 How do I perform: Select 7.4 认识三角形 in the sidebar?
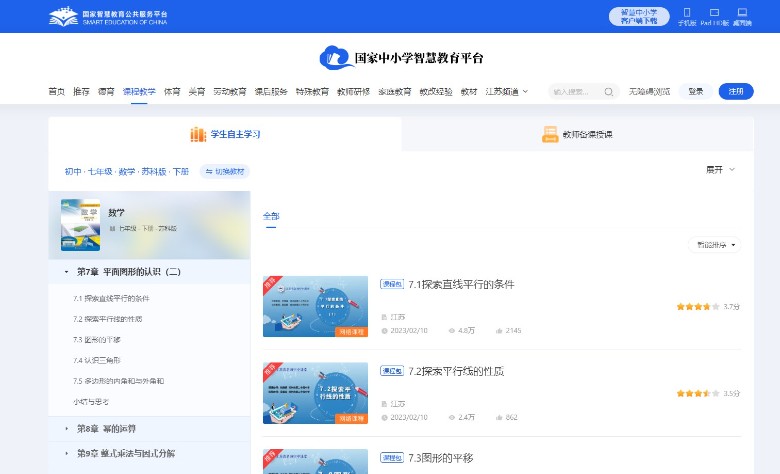pyautogui.click(x=97, y=360)
